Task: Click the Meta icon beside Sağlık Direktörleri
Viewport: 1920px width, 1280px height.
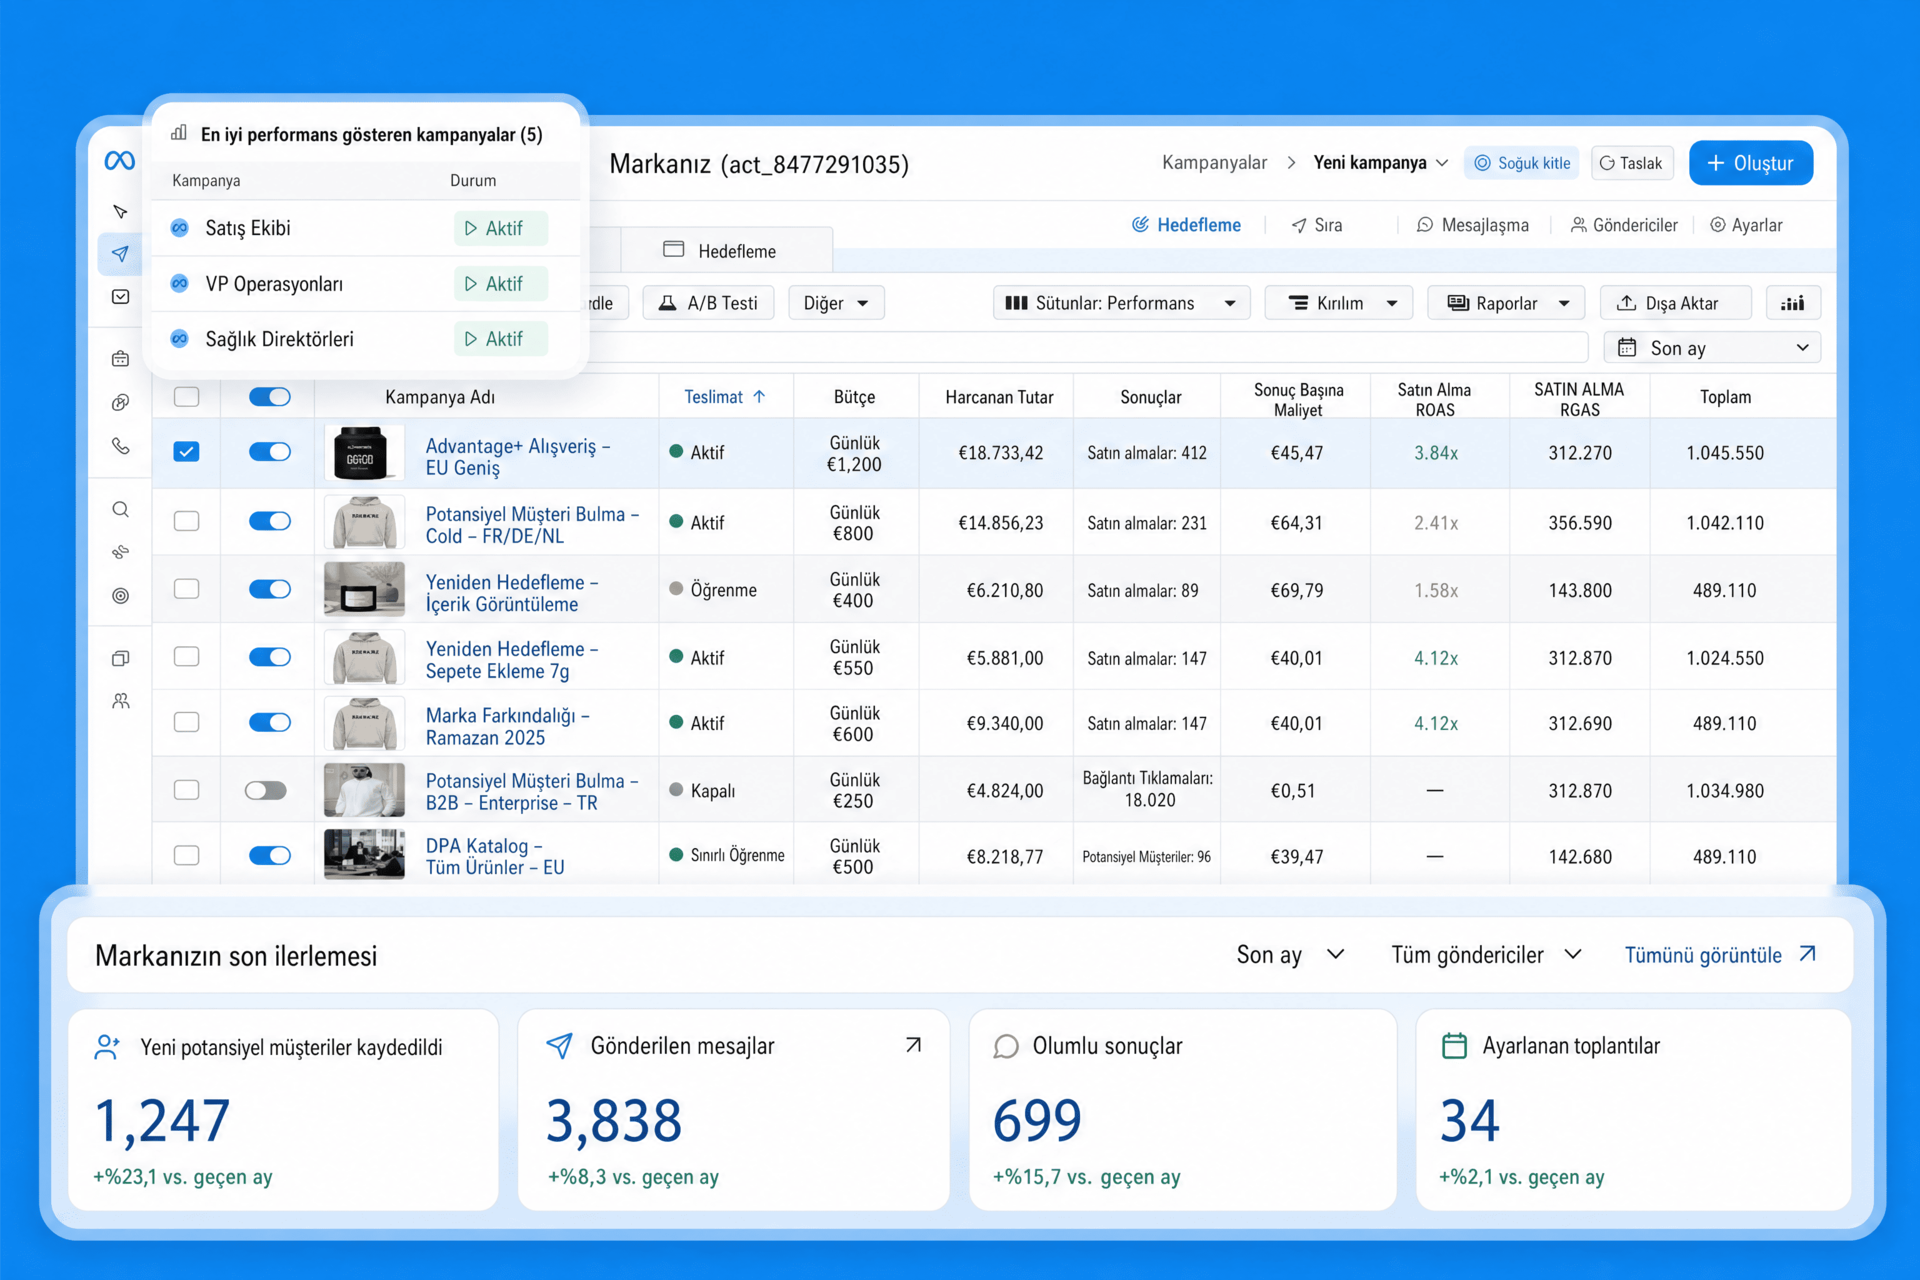Action: (180, 339)
